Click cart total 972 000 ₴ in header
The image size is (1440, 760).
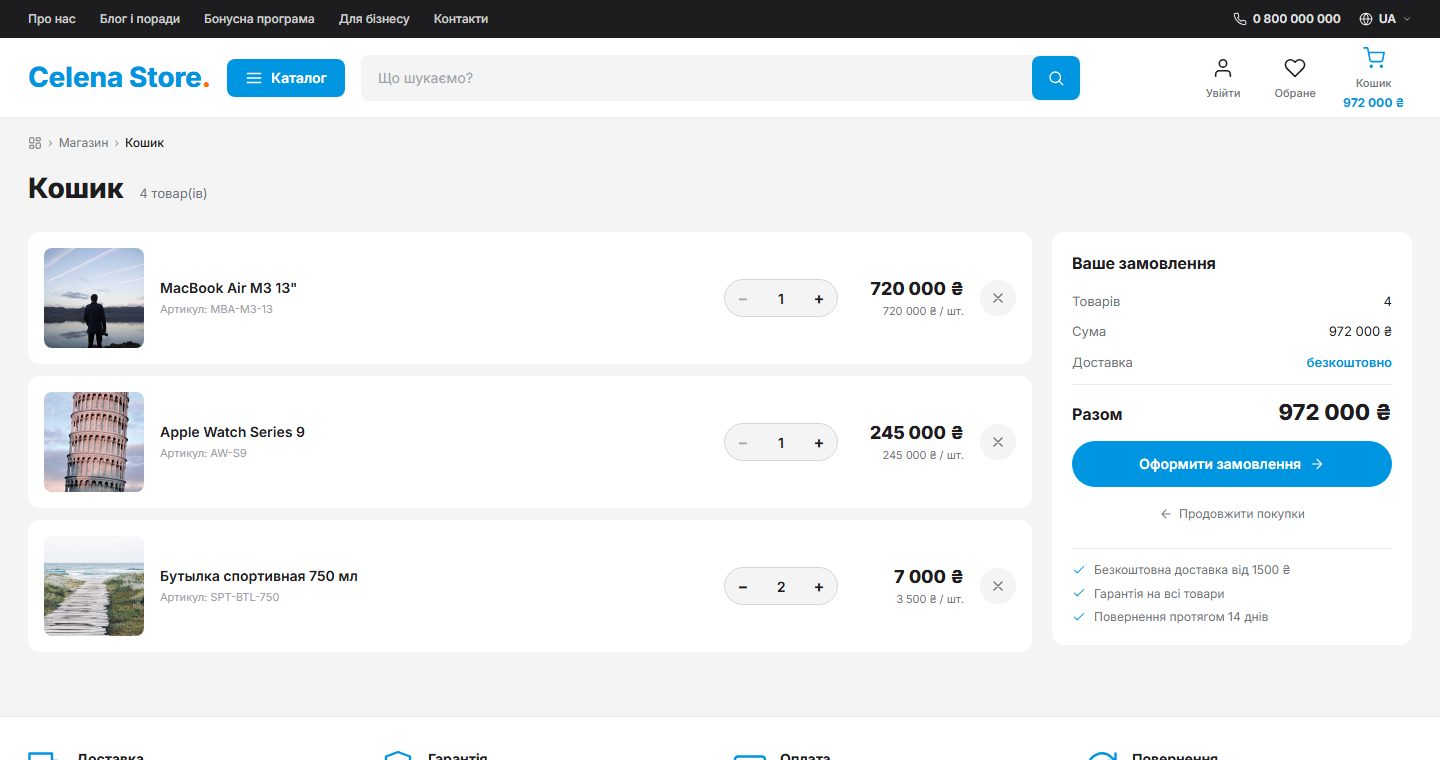pyautogui.click(x=1373, y=102)
